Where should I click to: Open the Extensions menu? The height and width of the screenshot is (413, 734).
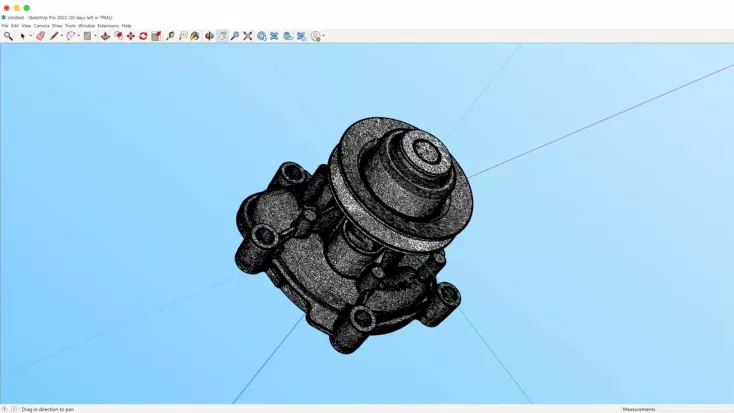(108, 26)
